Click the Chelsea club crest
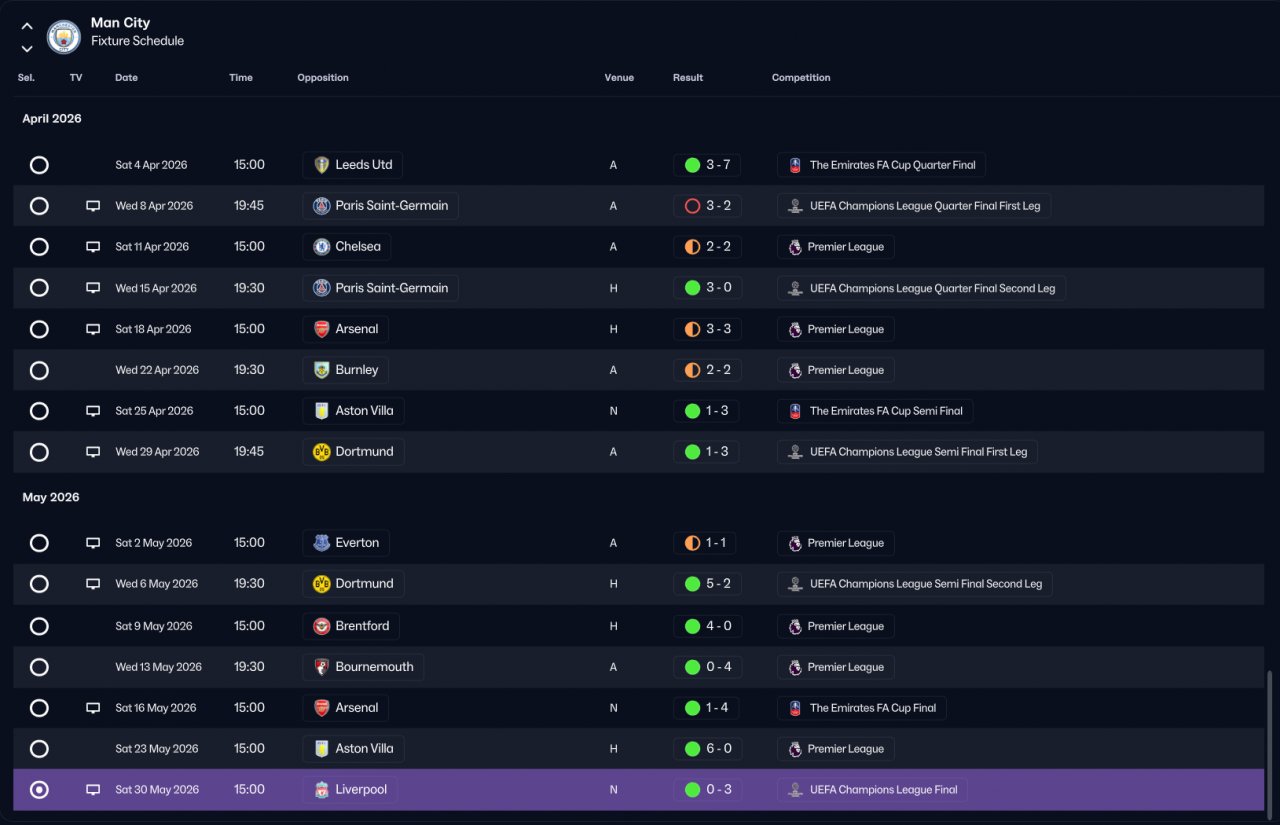This screenshot has width=1280, height=825. 321,247
